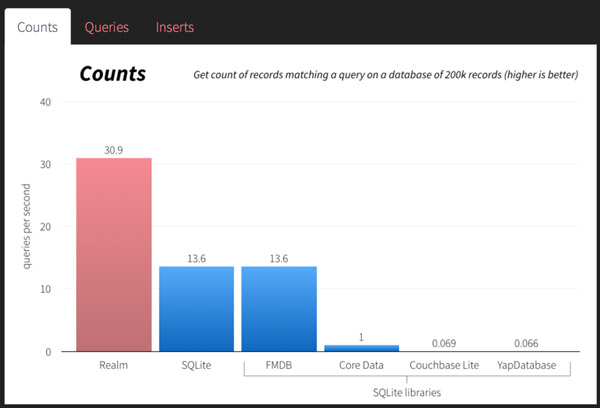Click the red Realm bar
The width and height of the screenshot is (600, 408).
click(x=114, y=254)
